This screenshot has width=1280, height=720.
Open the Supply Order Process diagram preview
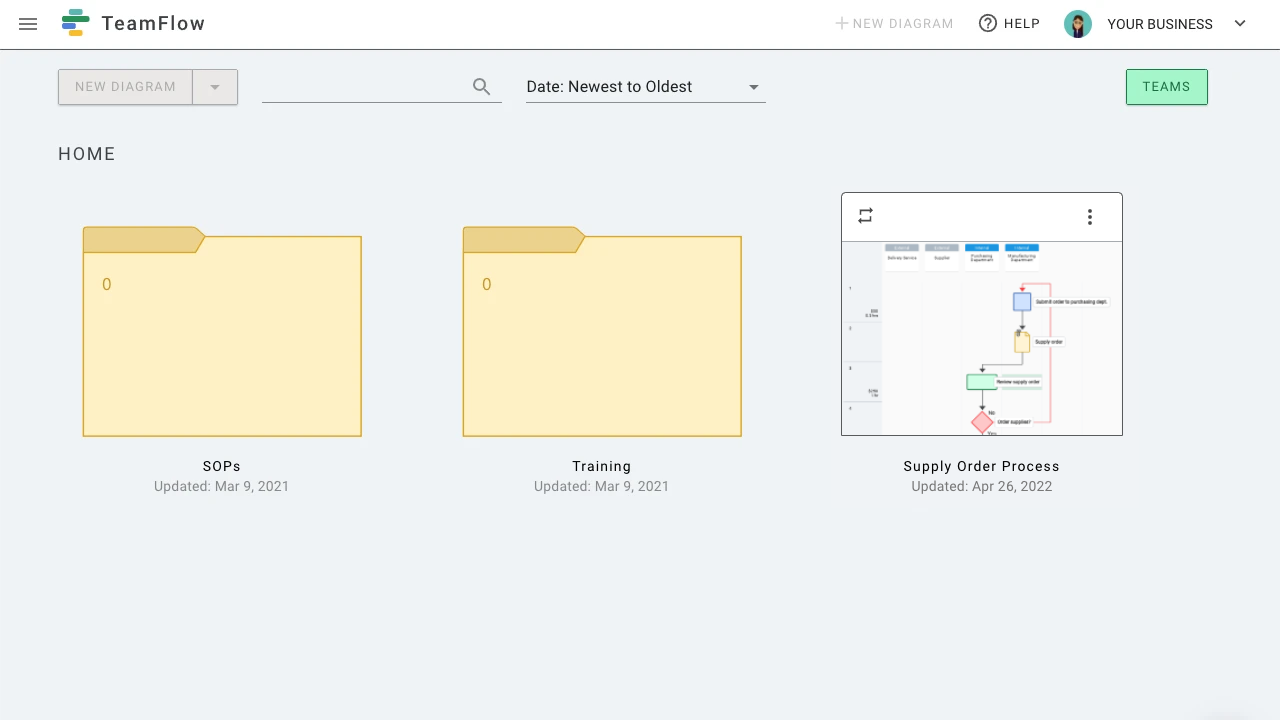pyautogui.click(x=981, y=340)
